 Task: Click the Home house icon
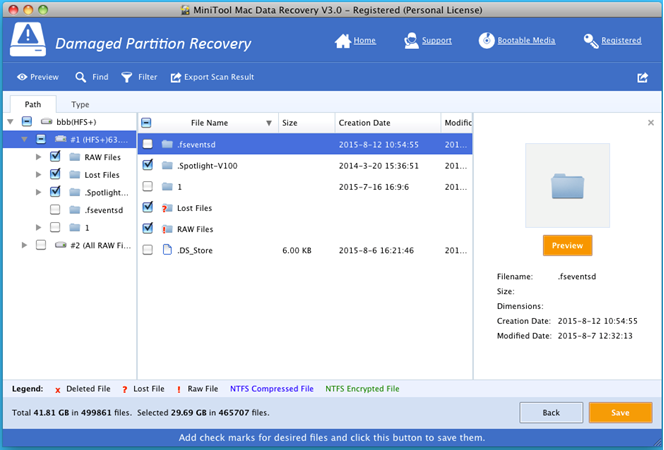(343, 41)
